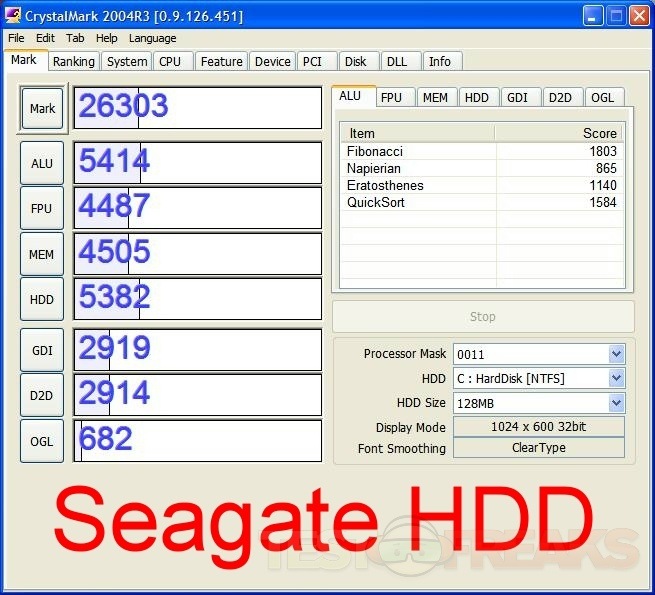Run the OGL benchmark button on left

[x=42, y=441]
